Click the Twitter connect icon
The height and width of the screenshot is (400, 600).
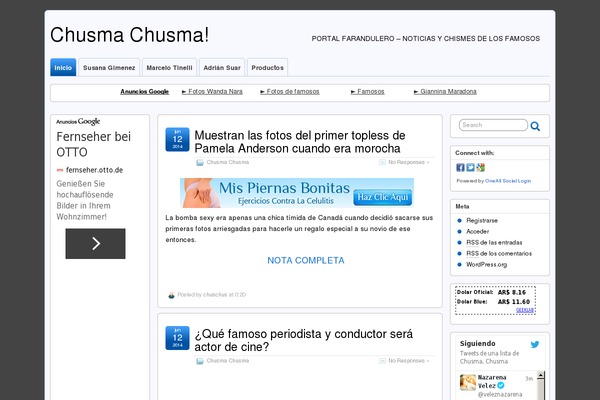point(470,167)
